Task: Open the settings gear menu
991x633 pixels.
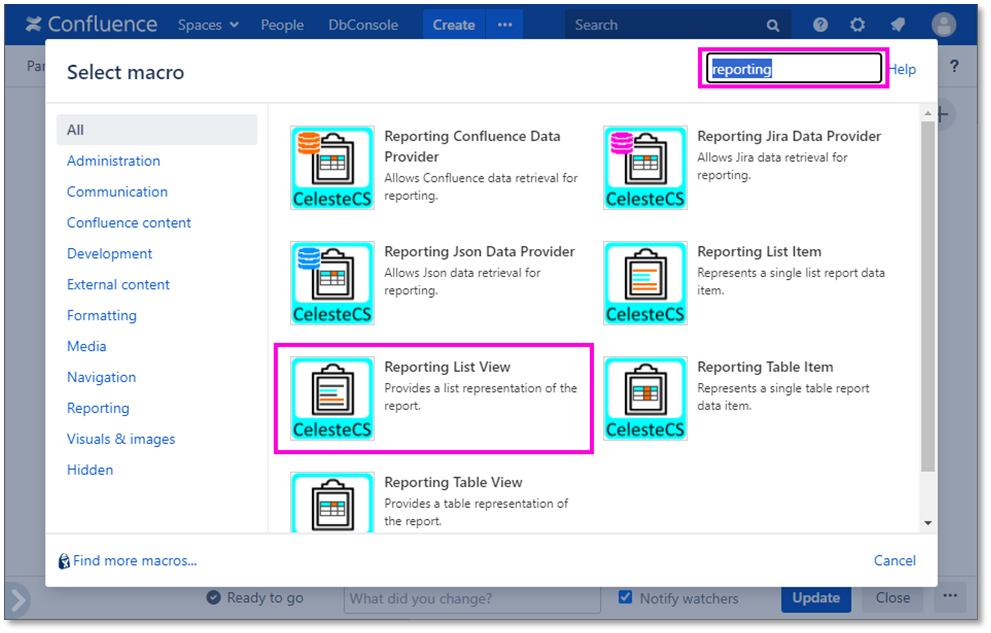Action: [858, 25]
